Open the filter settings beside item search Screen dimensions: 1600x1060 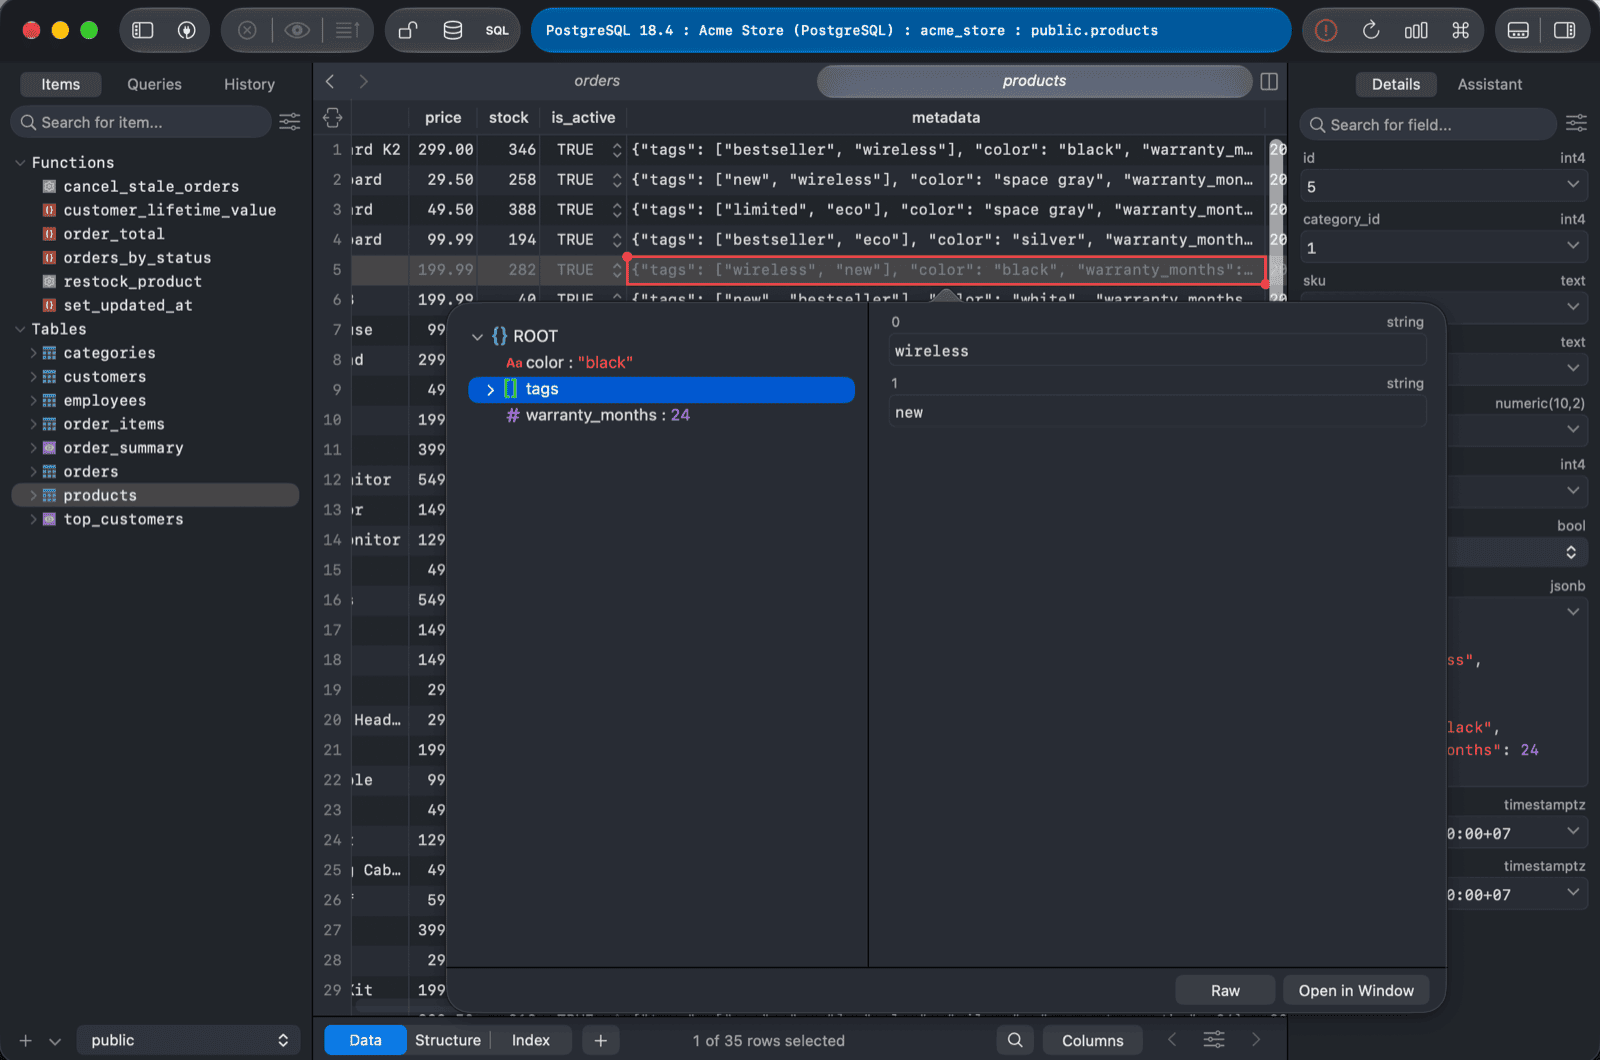(289, 122)
